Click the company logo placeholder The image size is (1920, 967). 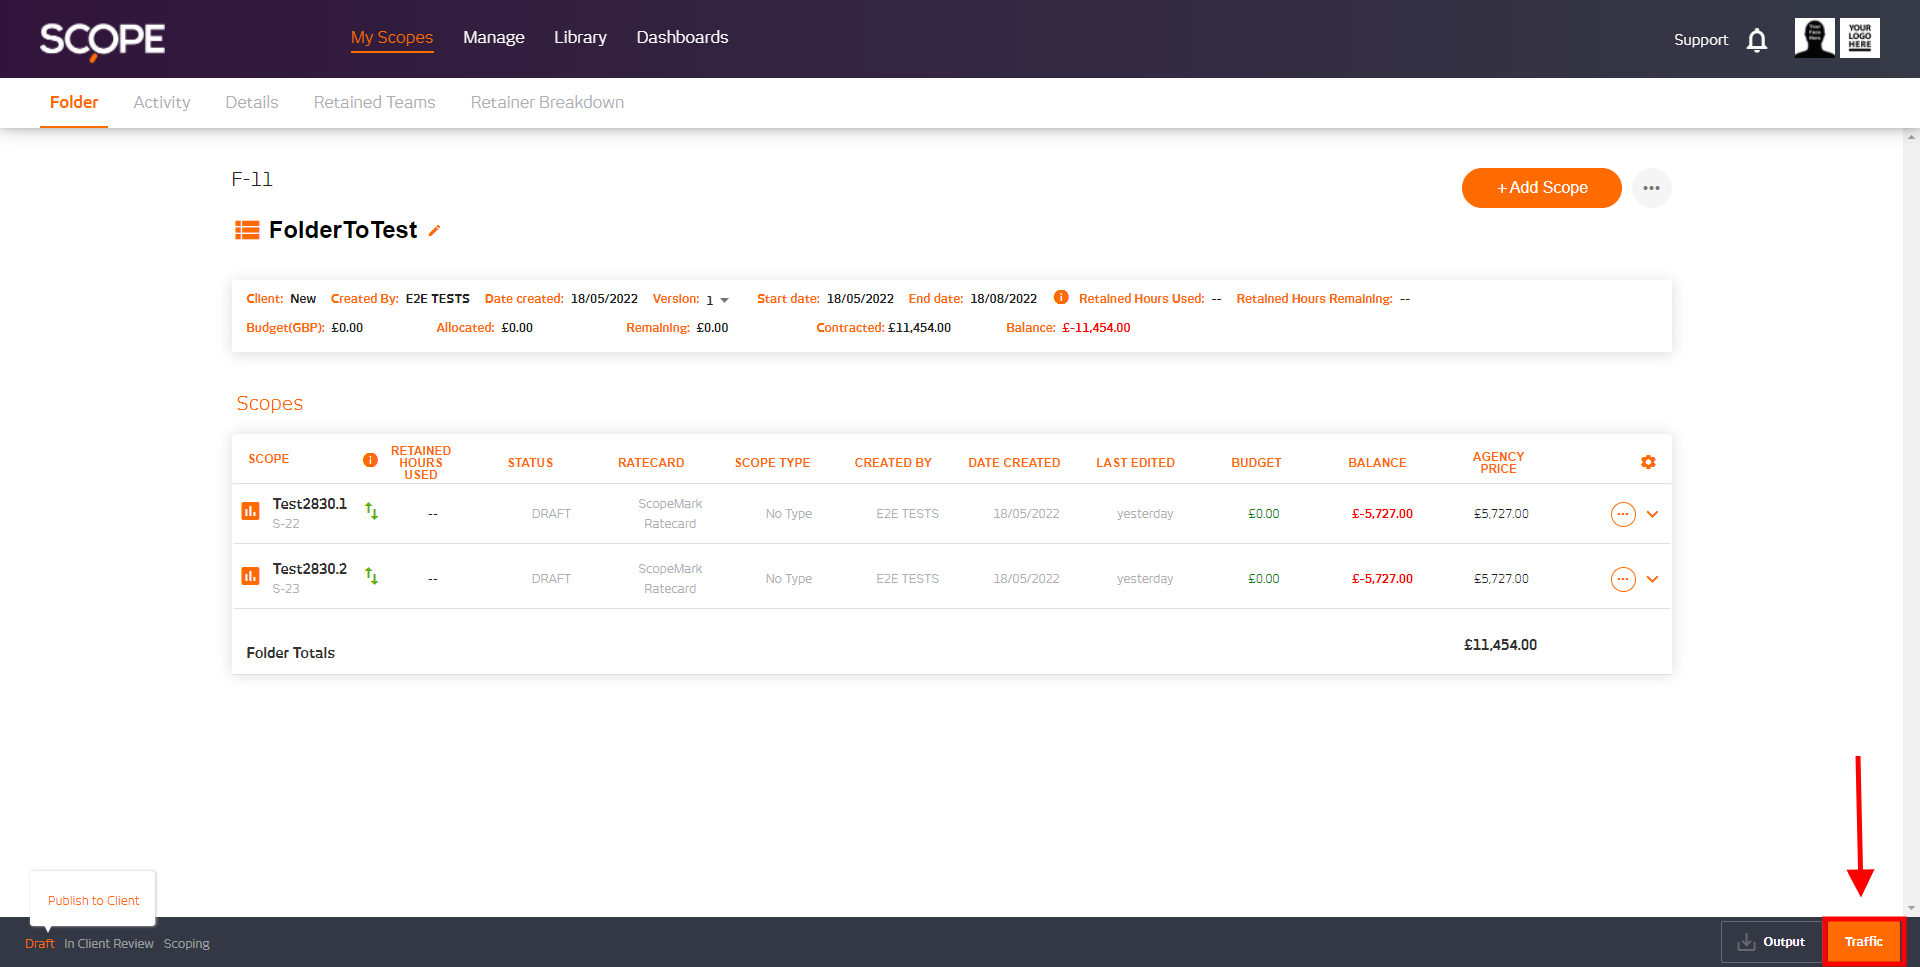(x=1860, y=38)
